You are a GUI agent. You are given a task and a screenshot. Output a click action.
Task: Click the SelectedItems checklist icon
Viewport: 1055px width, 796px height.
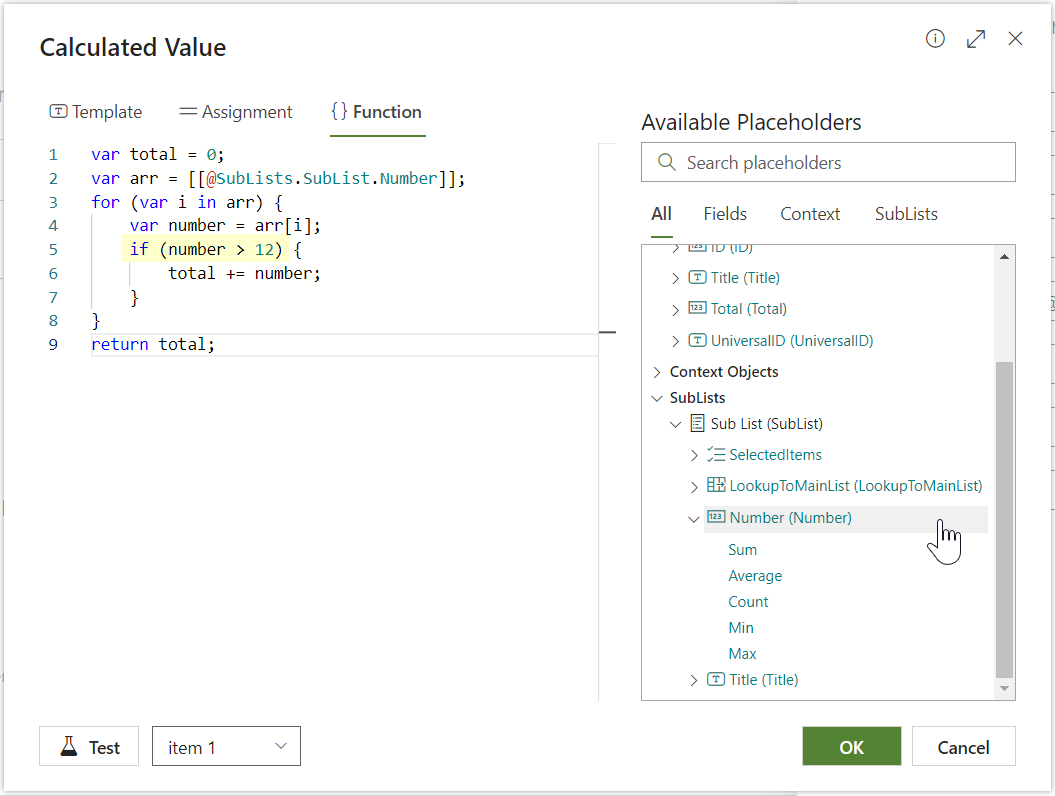coord(715,455)
